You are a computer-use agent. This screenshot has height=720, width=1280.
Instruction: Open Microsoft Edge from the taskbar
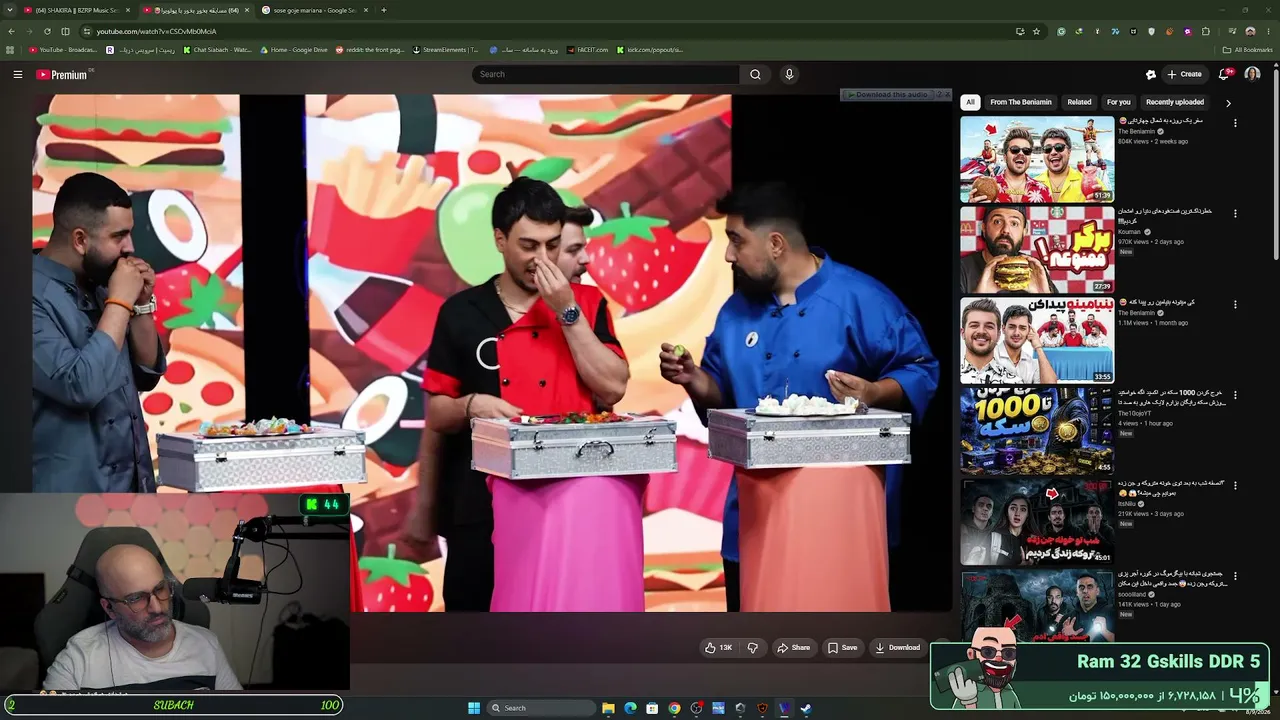click(x=630, y=708)
